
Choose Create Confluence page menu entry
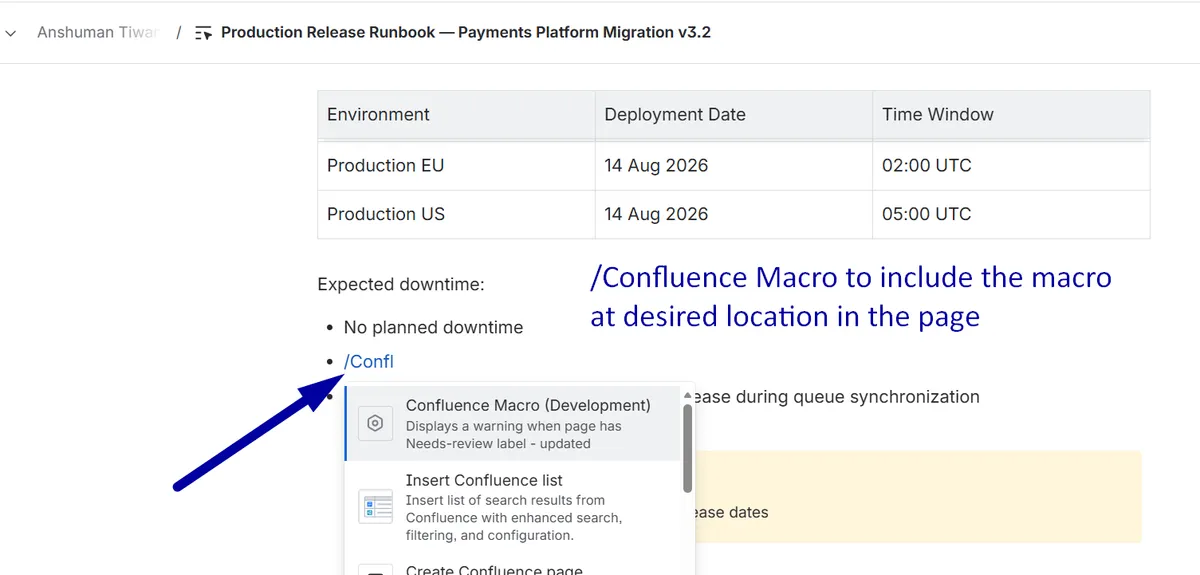[513, 567]
